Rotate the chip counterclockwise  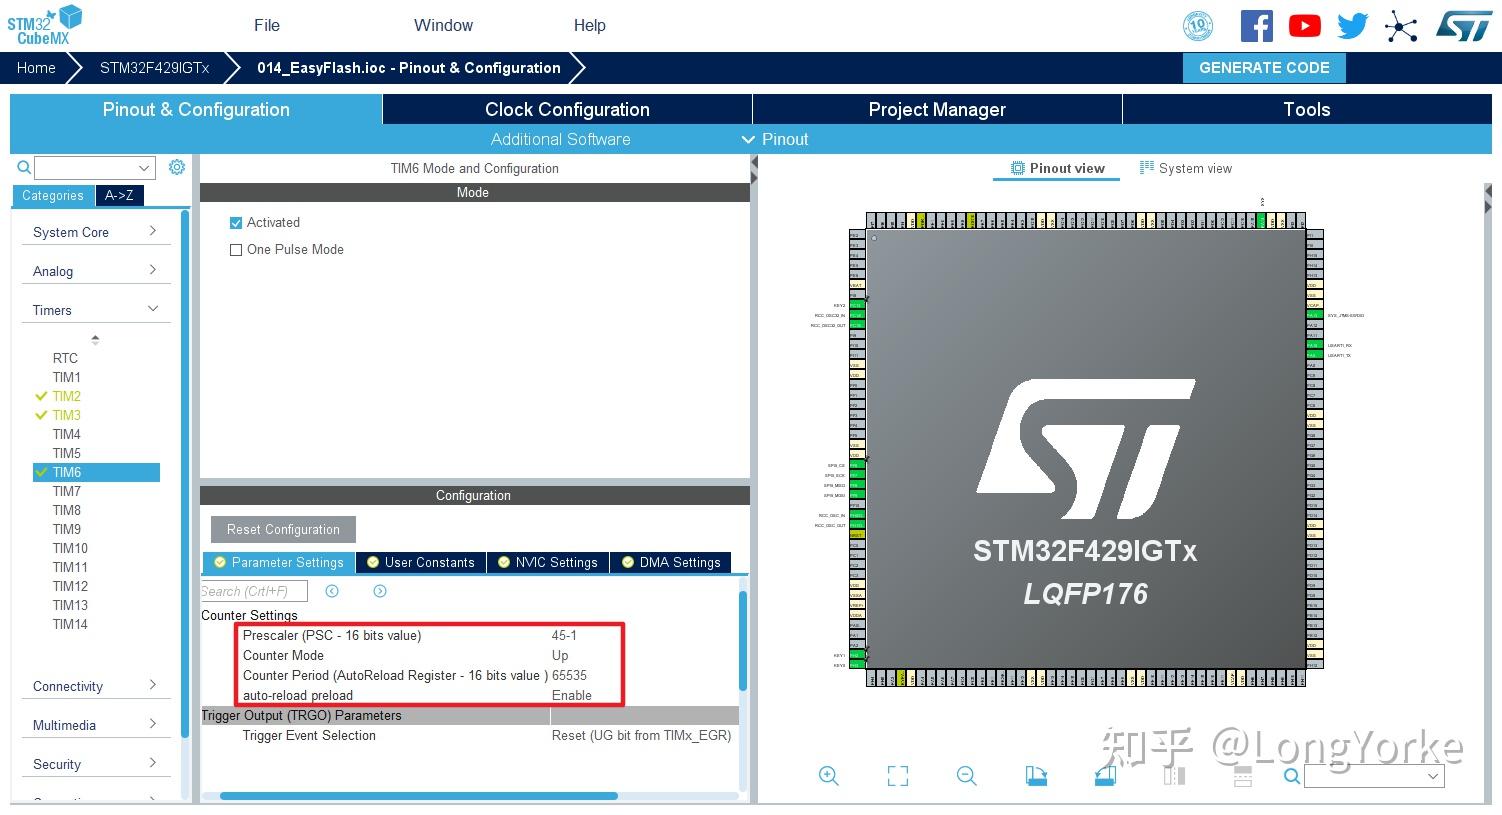tap(1104, 776)
